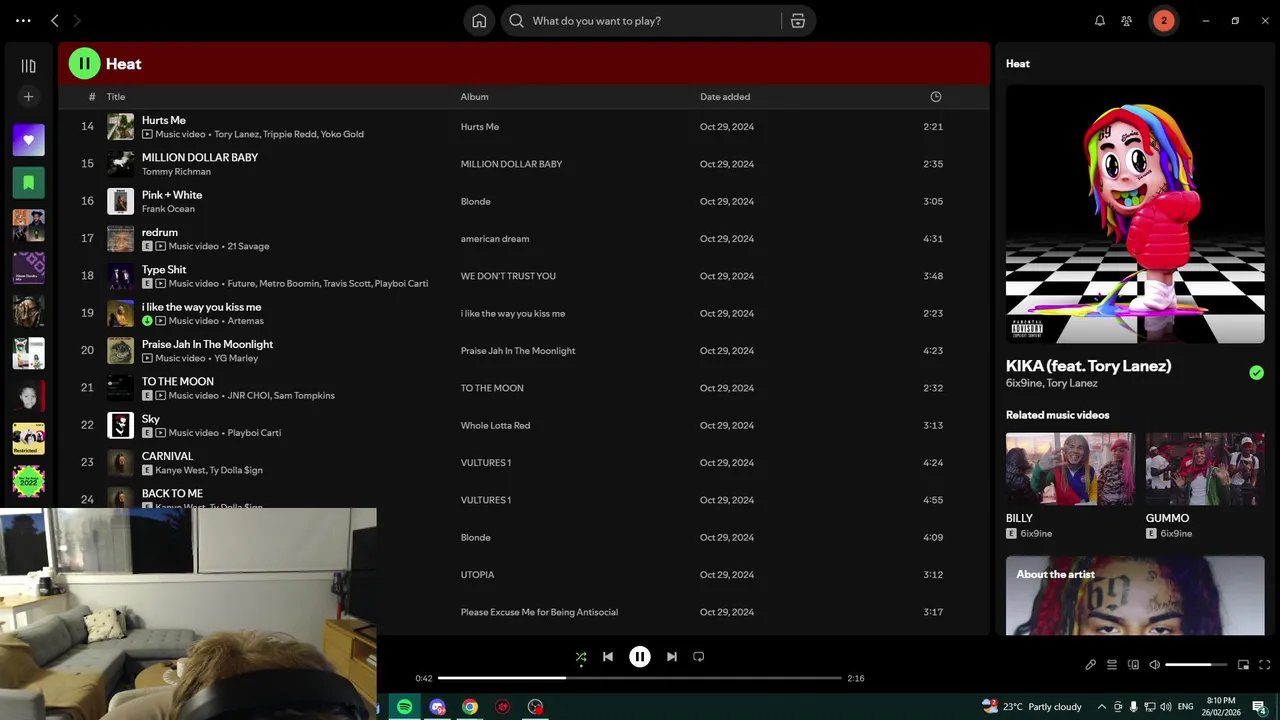Open the user profile avatar
Screen dimensions: 1280x720
(x=1163, y=21)
